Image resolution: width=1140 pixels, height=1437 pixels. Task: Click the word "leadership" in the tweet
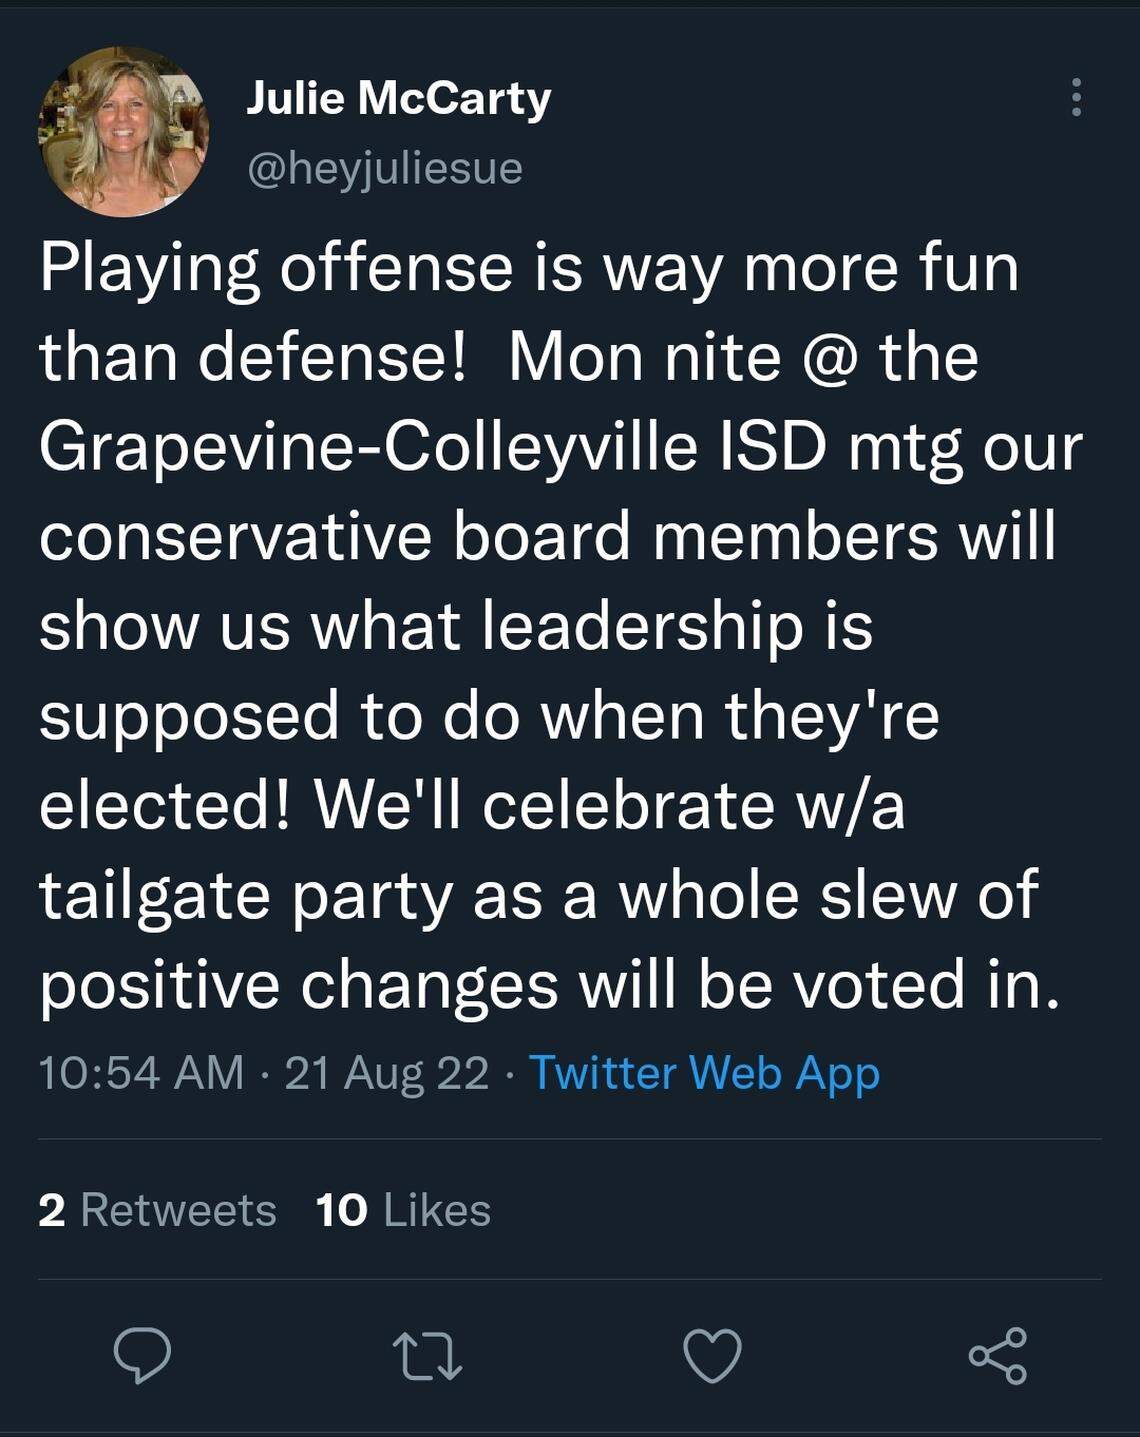point(643,627)
